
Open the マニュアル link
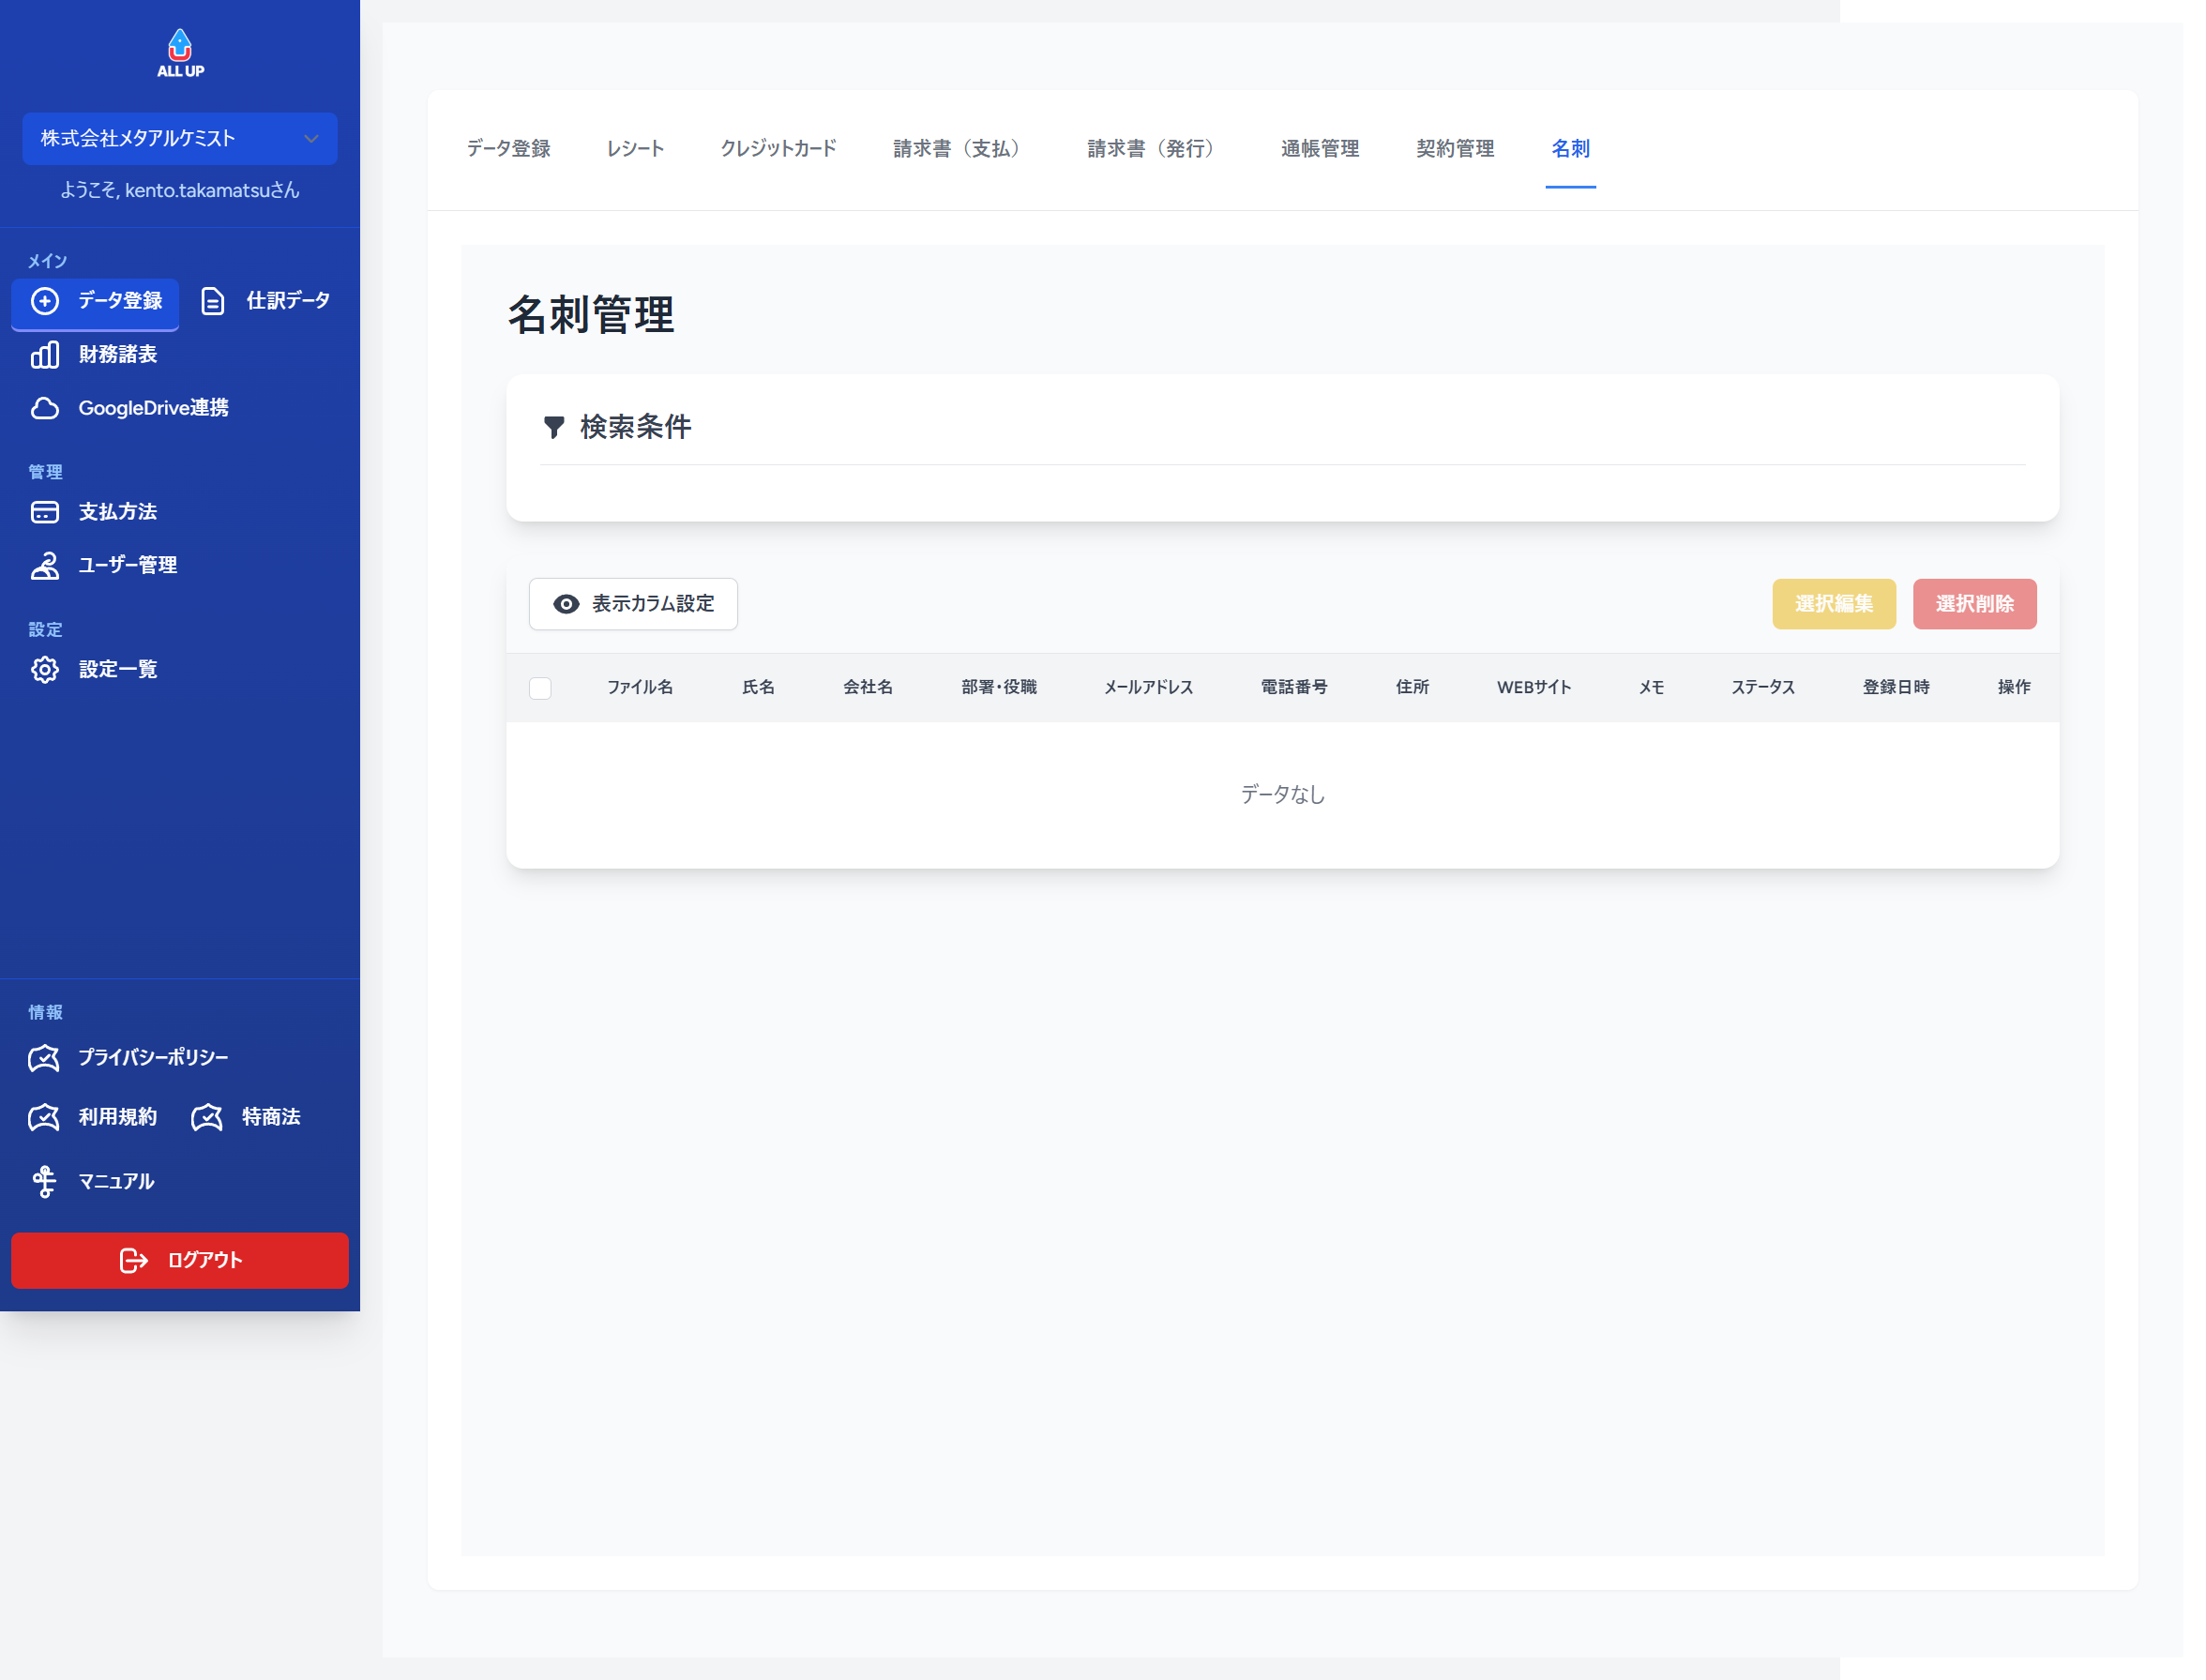coord(92,1182)
